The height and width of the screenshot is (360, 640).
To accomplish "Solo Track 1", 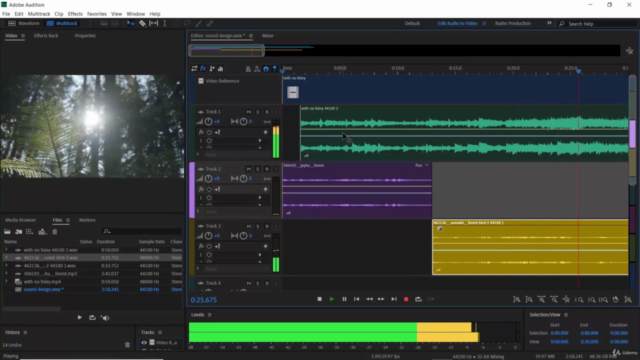I will (258, 112).
